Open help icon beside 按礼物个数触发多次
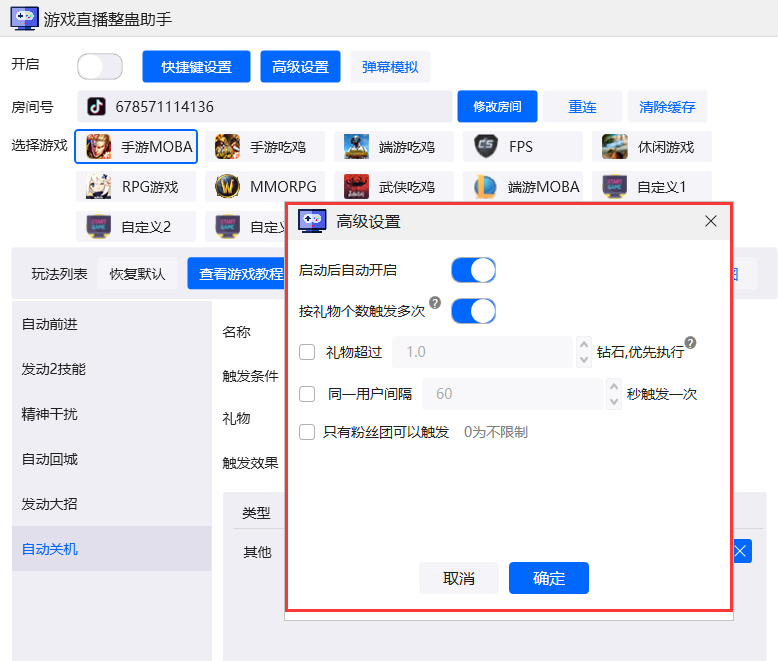 click(435, 302)
